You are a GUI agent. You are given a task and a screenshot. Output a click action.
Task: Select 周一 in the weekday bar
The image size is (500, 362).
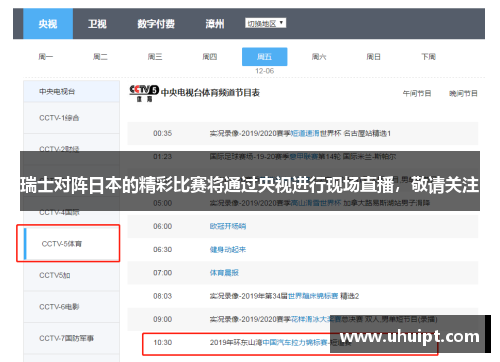tap(46, 57)
